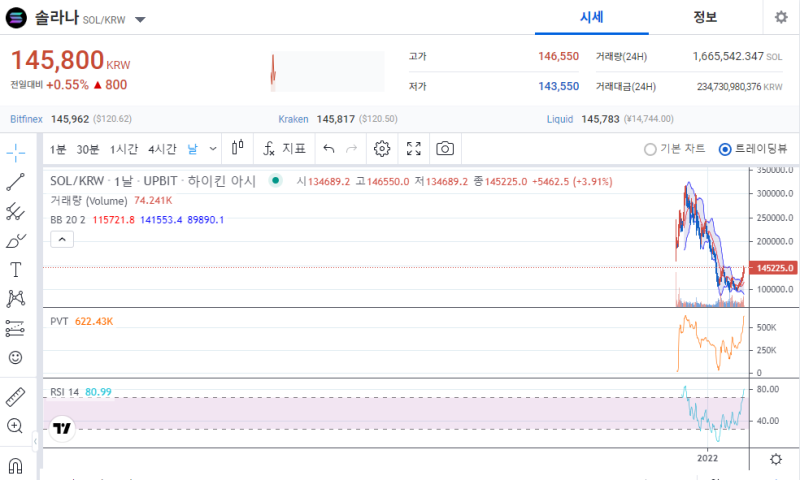Open the Bitfinex price link
This screenshot has width=800, height=480.
click(x=27, y=119)
